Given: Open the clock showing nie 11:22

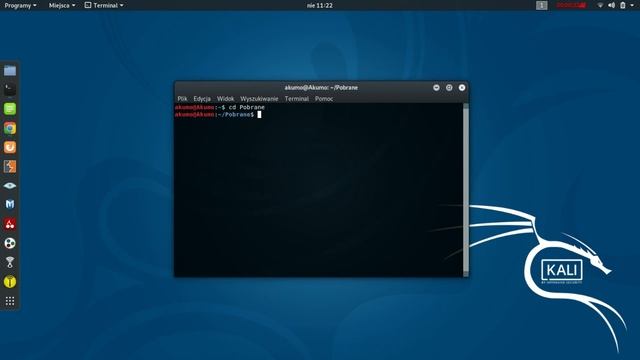Looking at the screenshot, I should [320, 5].
